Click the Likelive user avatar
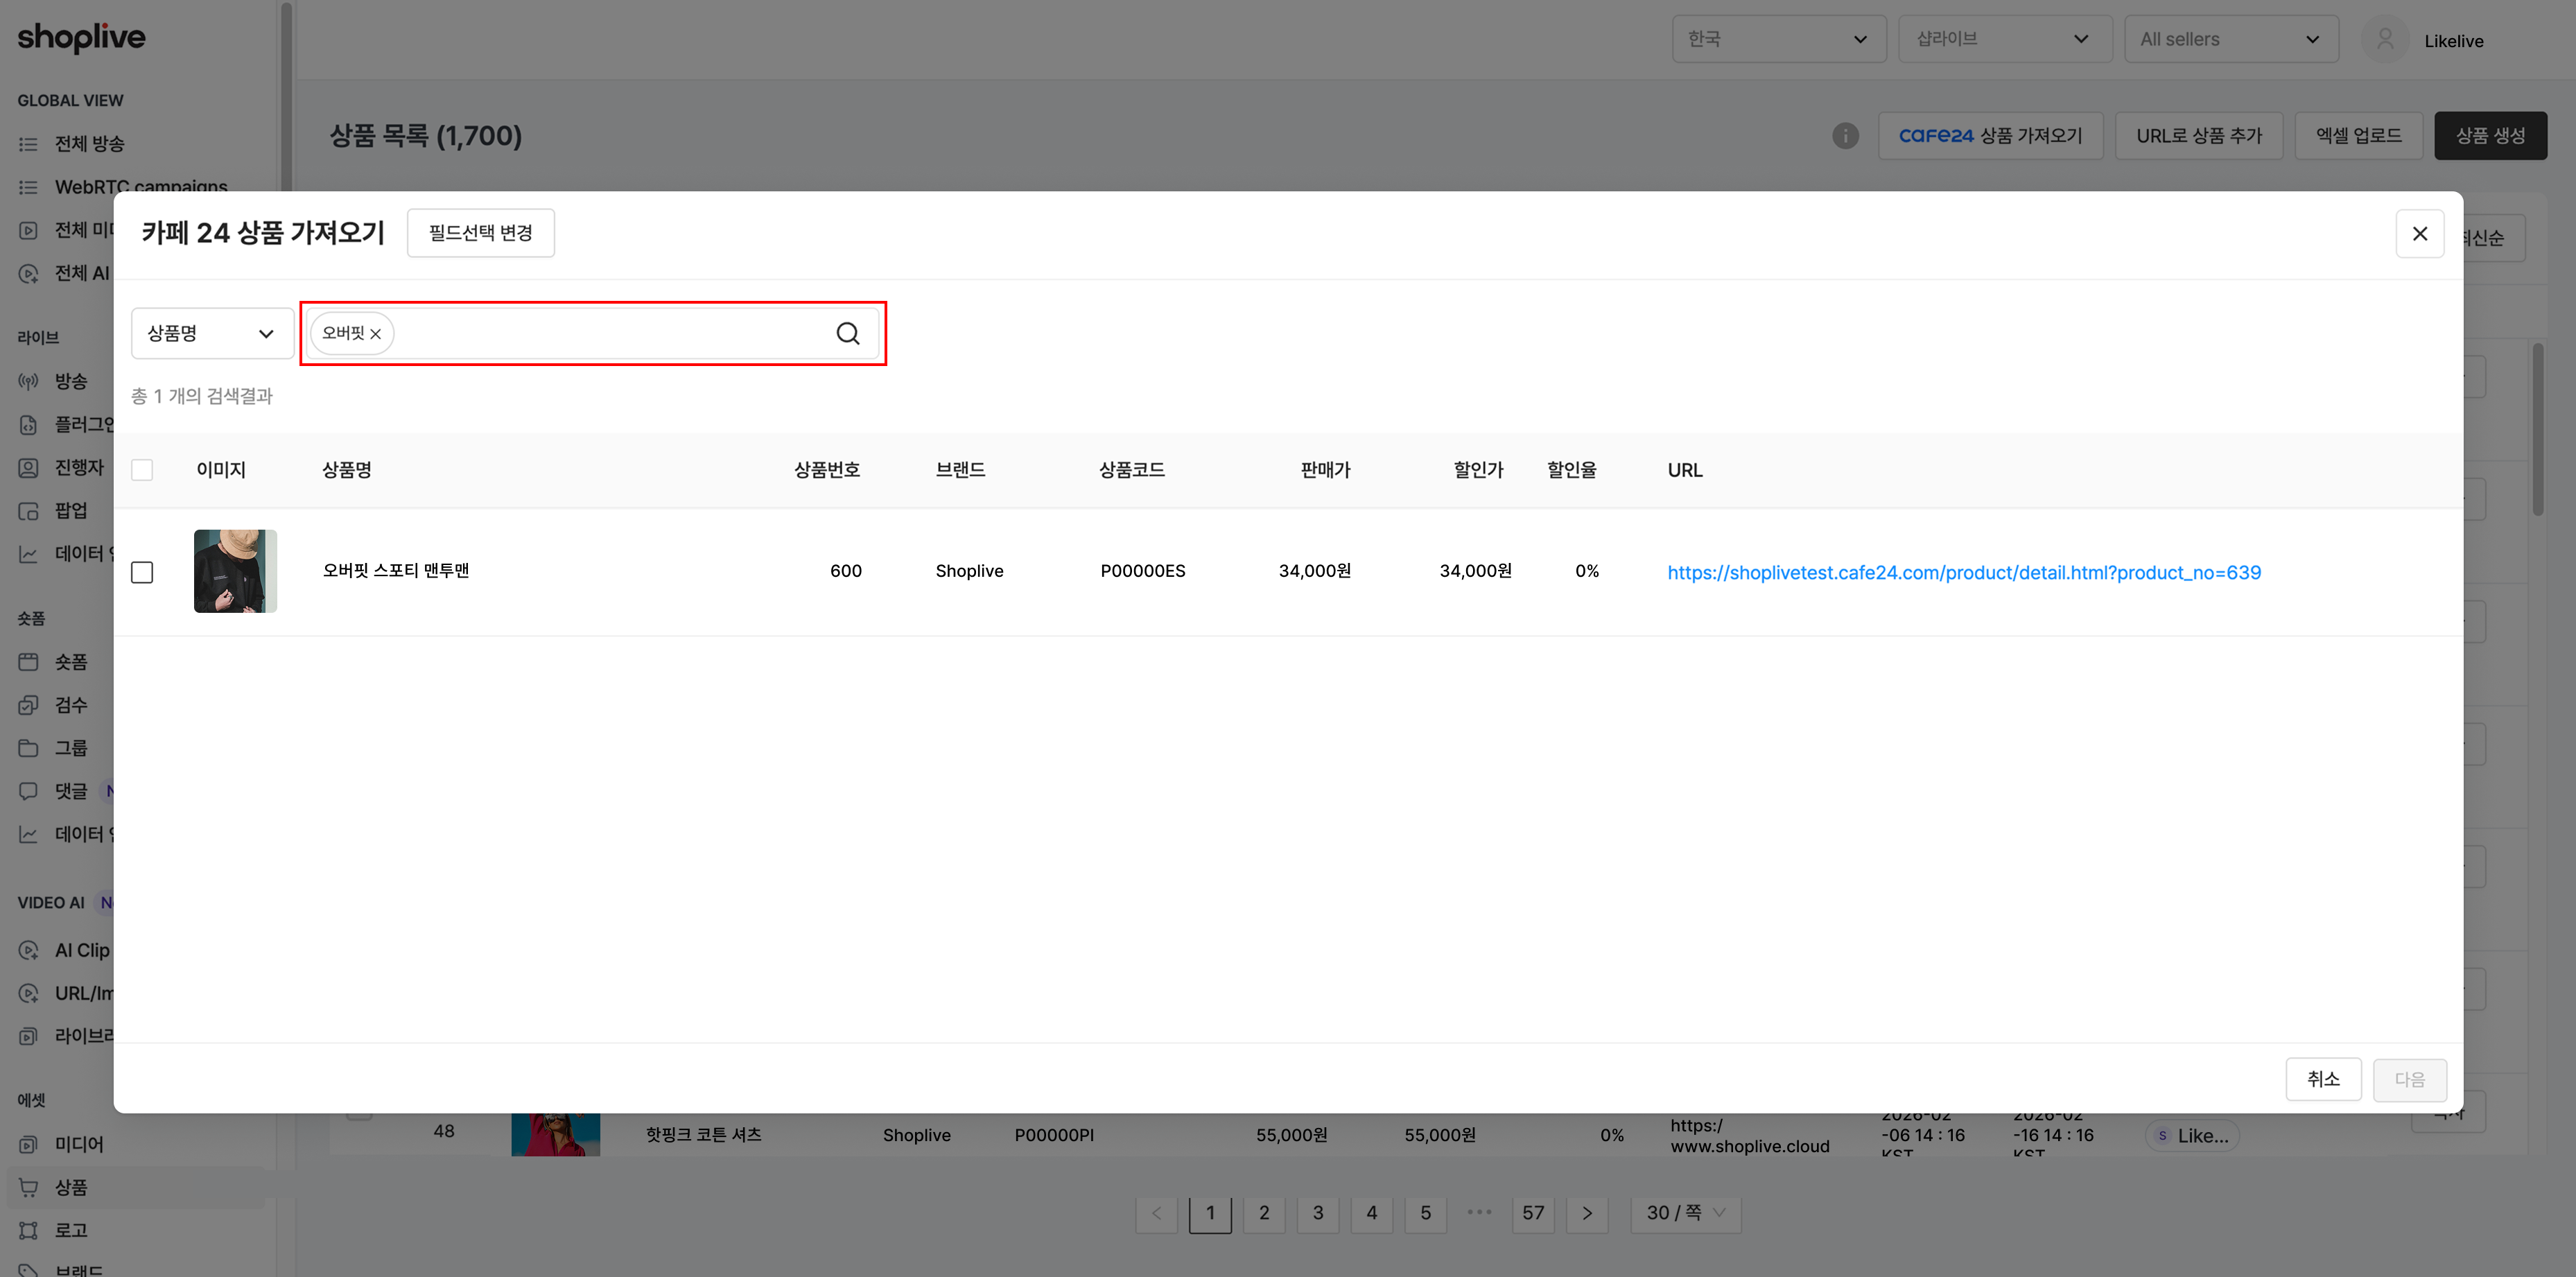Screen dimensions: 2576x1277 click(x=2384, y=39)
